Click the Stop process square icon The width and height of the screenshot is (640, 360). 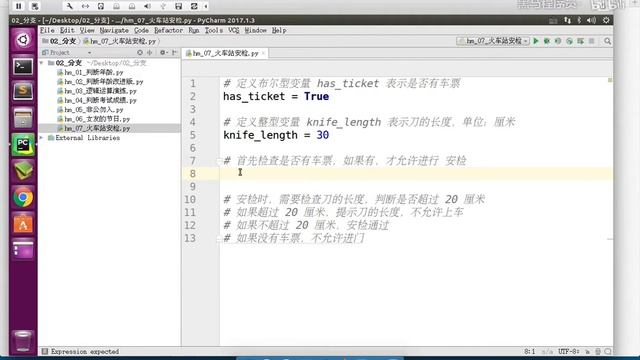(x=591, y=41)
